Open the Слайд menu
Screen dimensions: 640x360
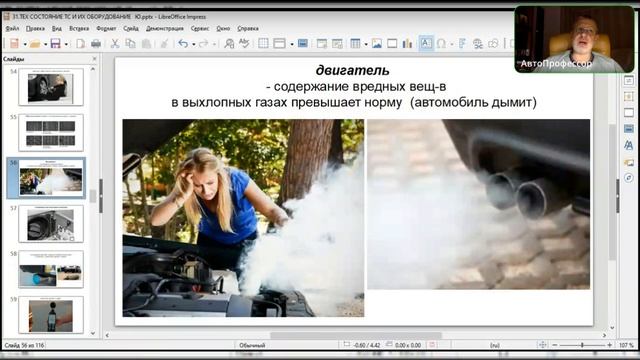click(x=131, y=29)
